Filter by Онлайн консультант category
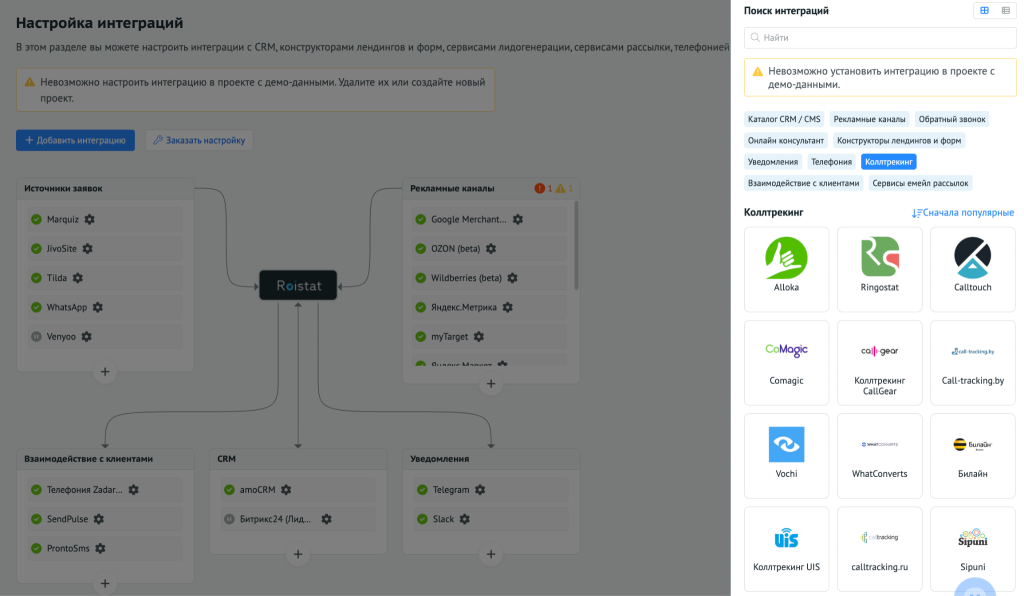The width and height of the screenshot is (1024, 596). (x=786, y=140)
